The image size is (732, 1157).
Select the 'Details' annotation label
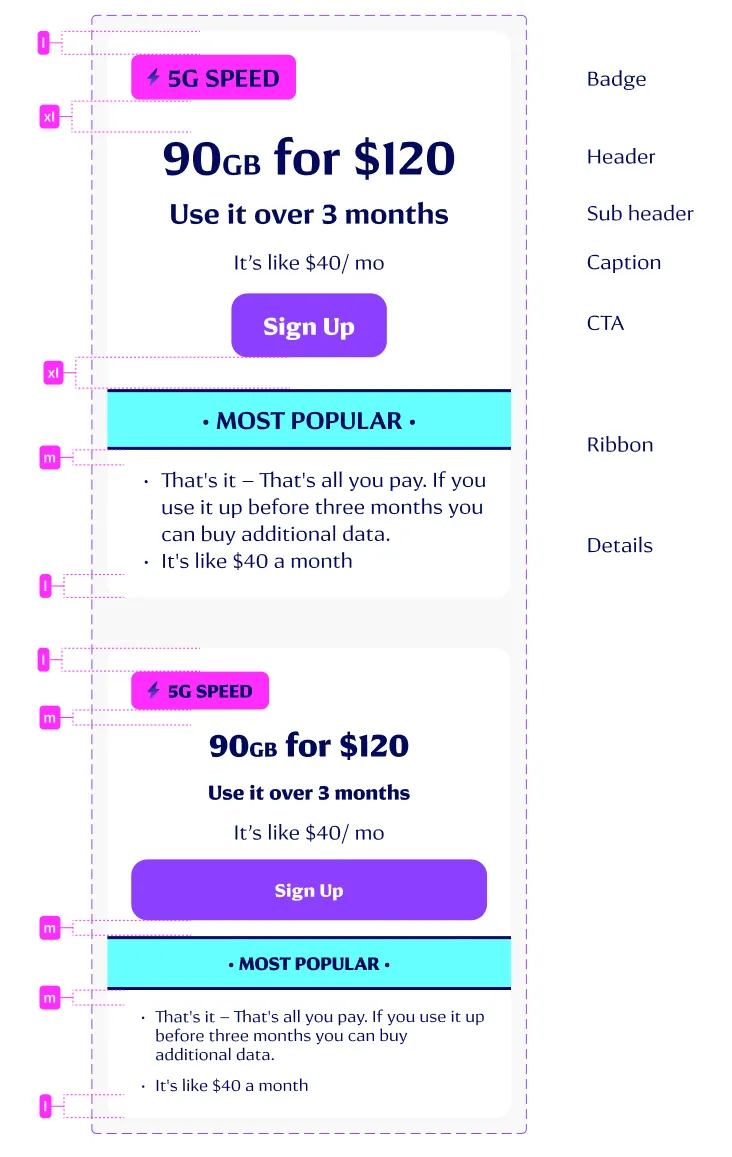coord(618,545)
